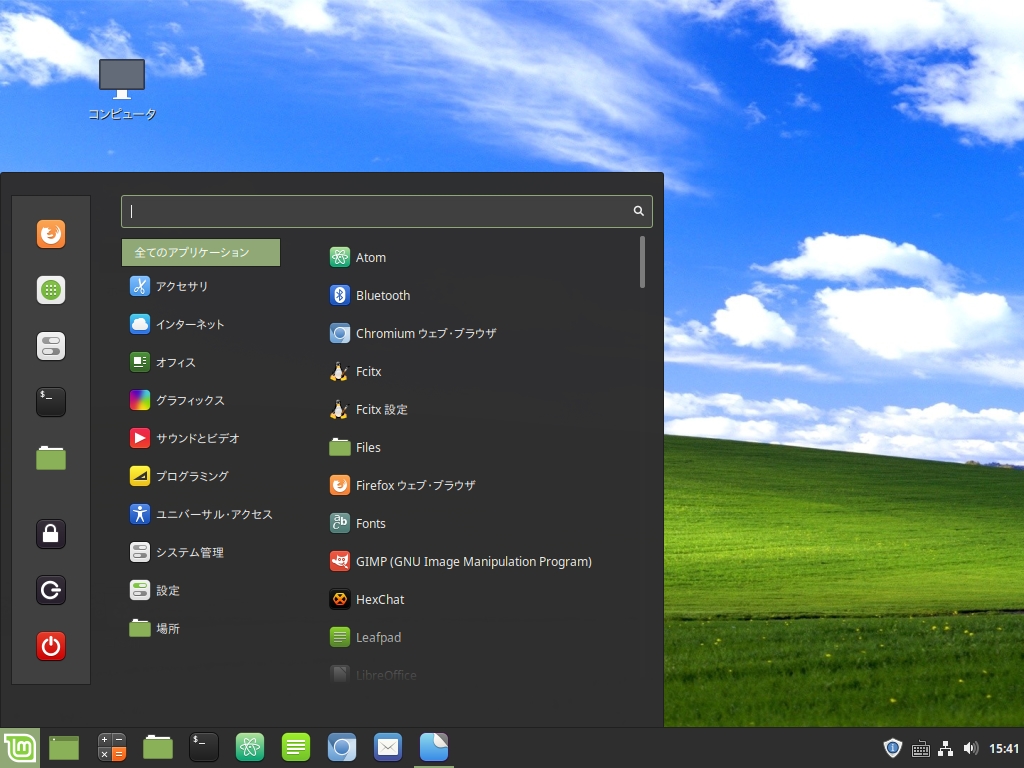Open the terminal from favorites sidebar
This screenshot has height=768, width=1024.
coord(51,402)
